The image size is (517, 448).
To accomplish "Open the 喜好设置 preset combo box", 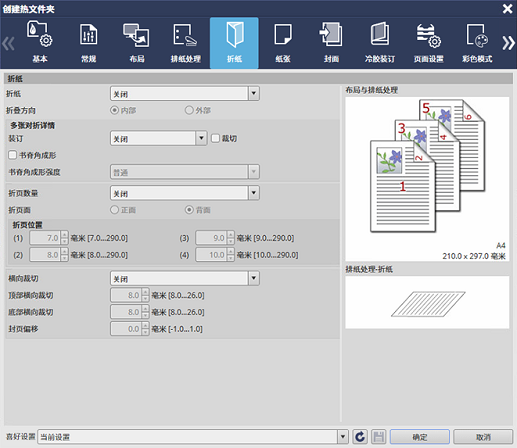I will (193, 437).
